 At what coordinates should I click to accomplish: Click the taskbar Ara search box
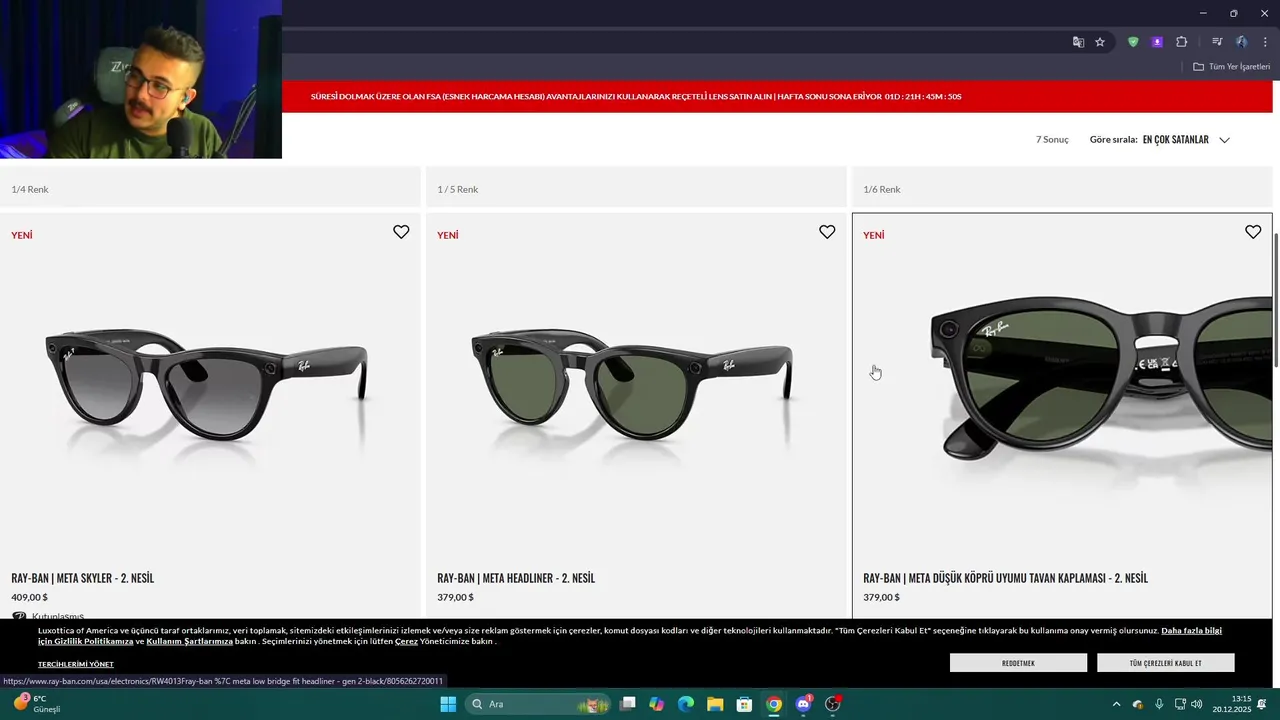[540, 704]
